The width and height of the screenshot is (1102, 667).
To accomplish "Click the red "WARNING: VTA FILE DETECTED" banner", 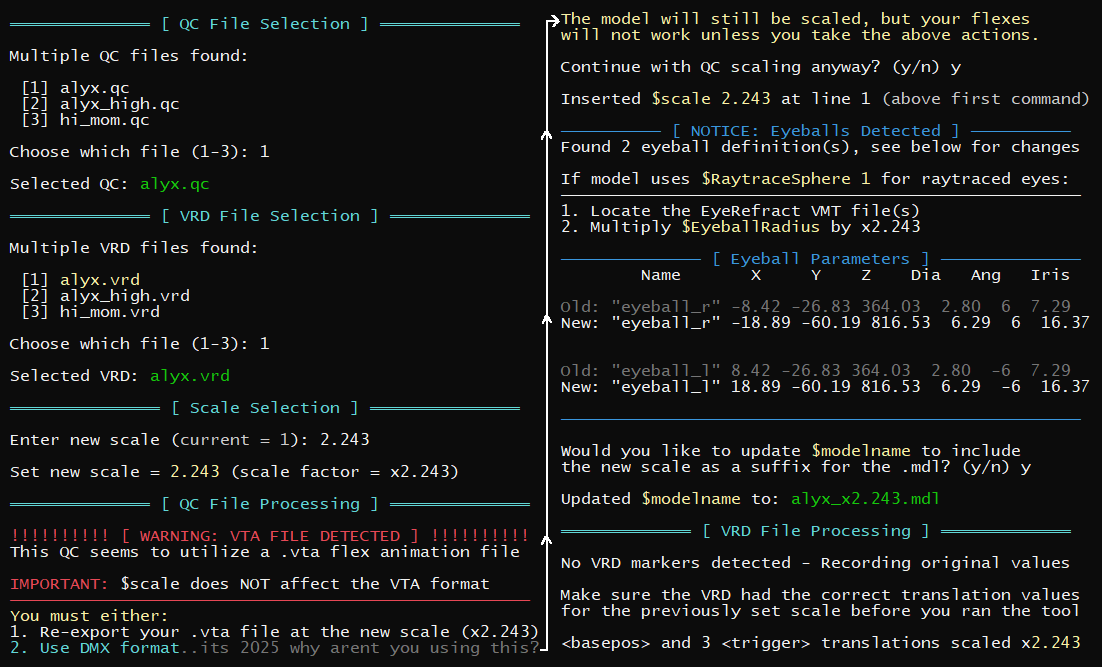I will pyautogui.click(x=269, y=536).
